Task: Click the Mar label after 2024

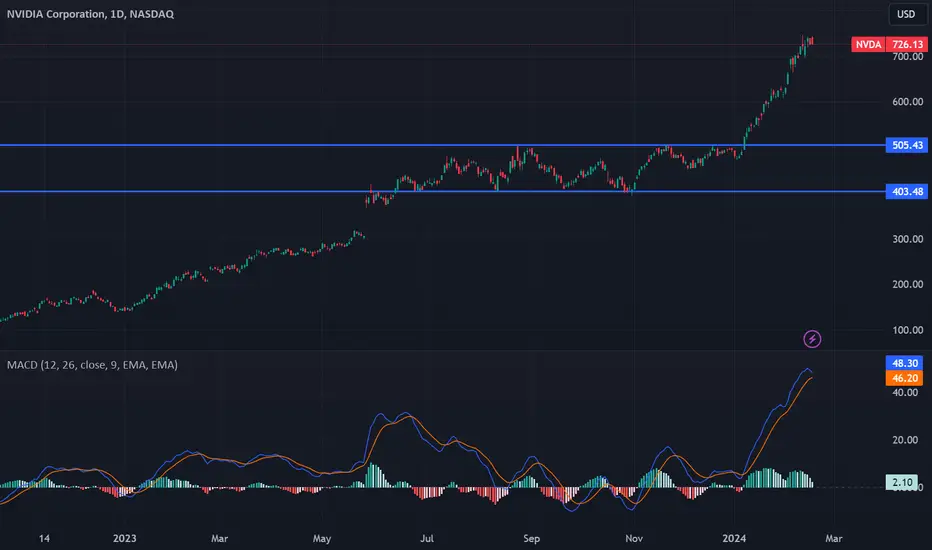Action: pos(833,538)
